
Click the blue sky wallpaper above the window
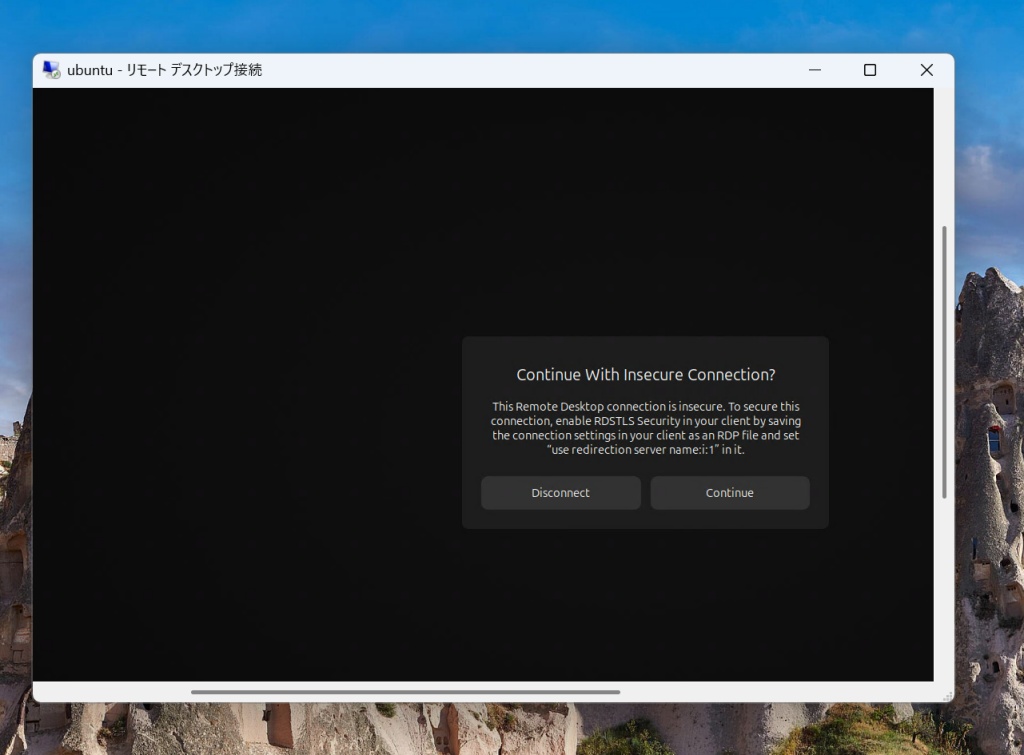click(x=500, y=25)
